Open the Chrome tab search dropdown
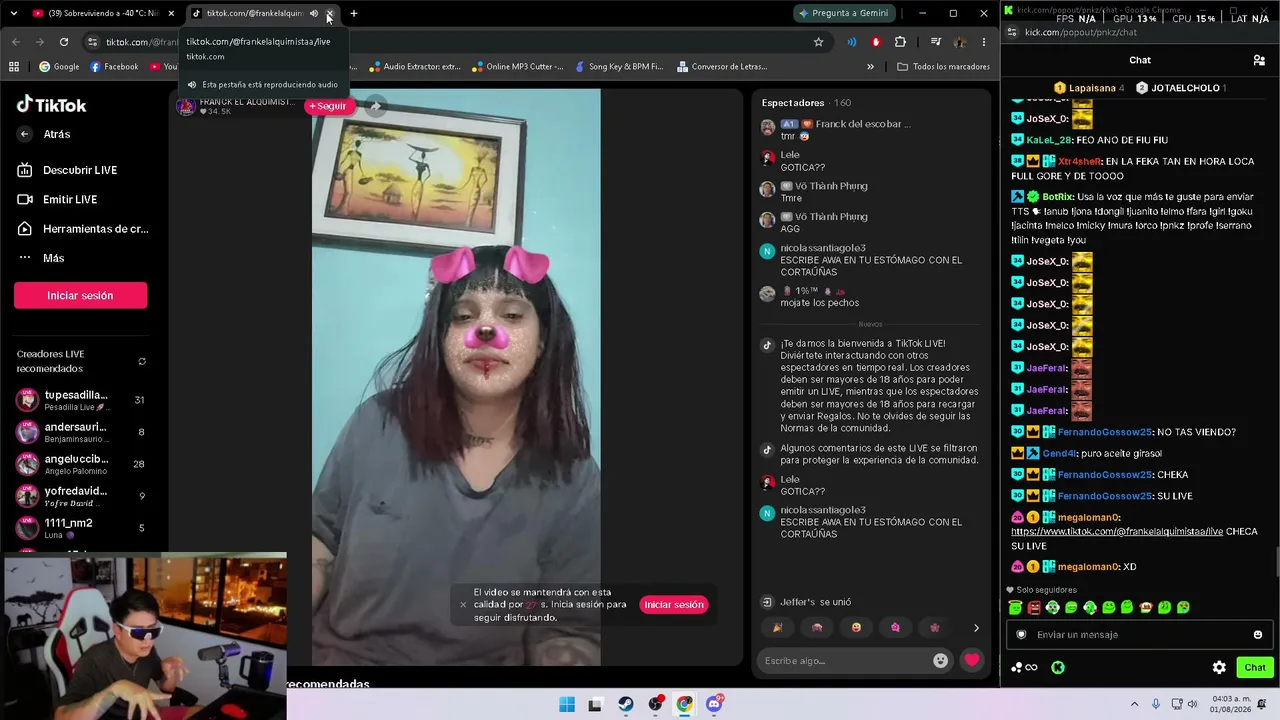 [x=14, y=14]
